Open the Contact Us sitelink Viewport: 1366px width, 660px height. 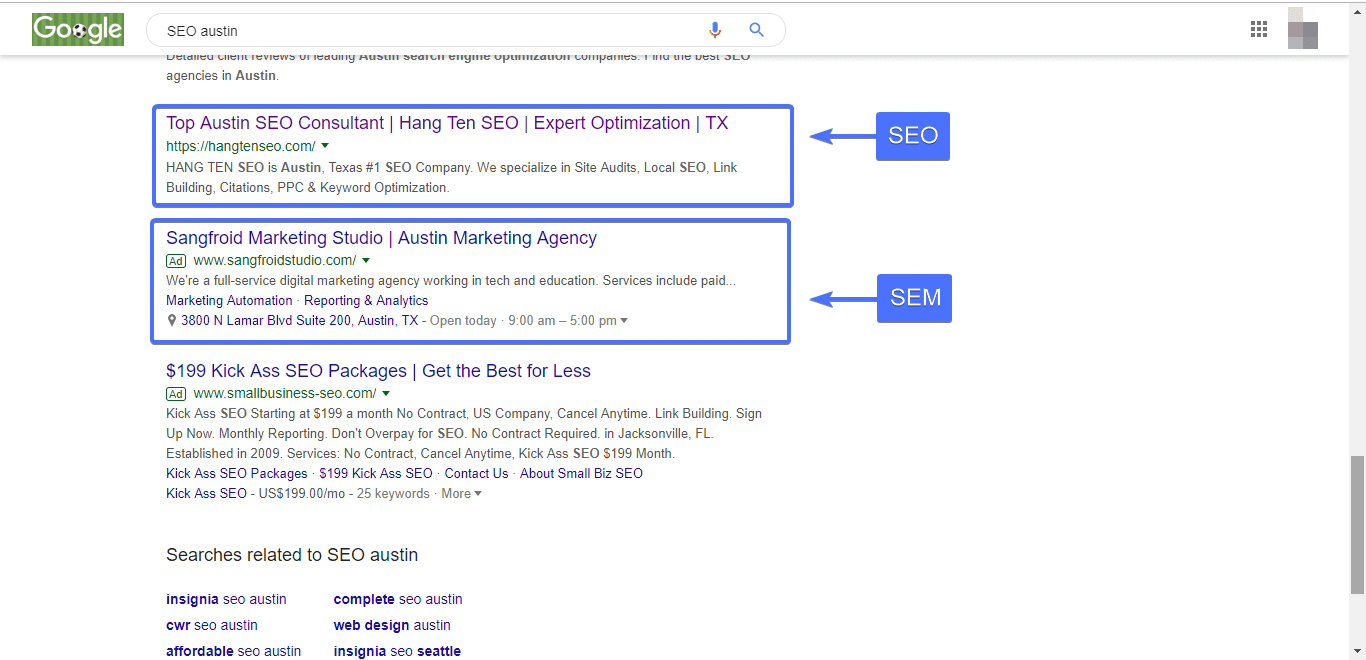pos(476,474)
